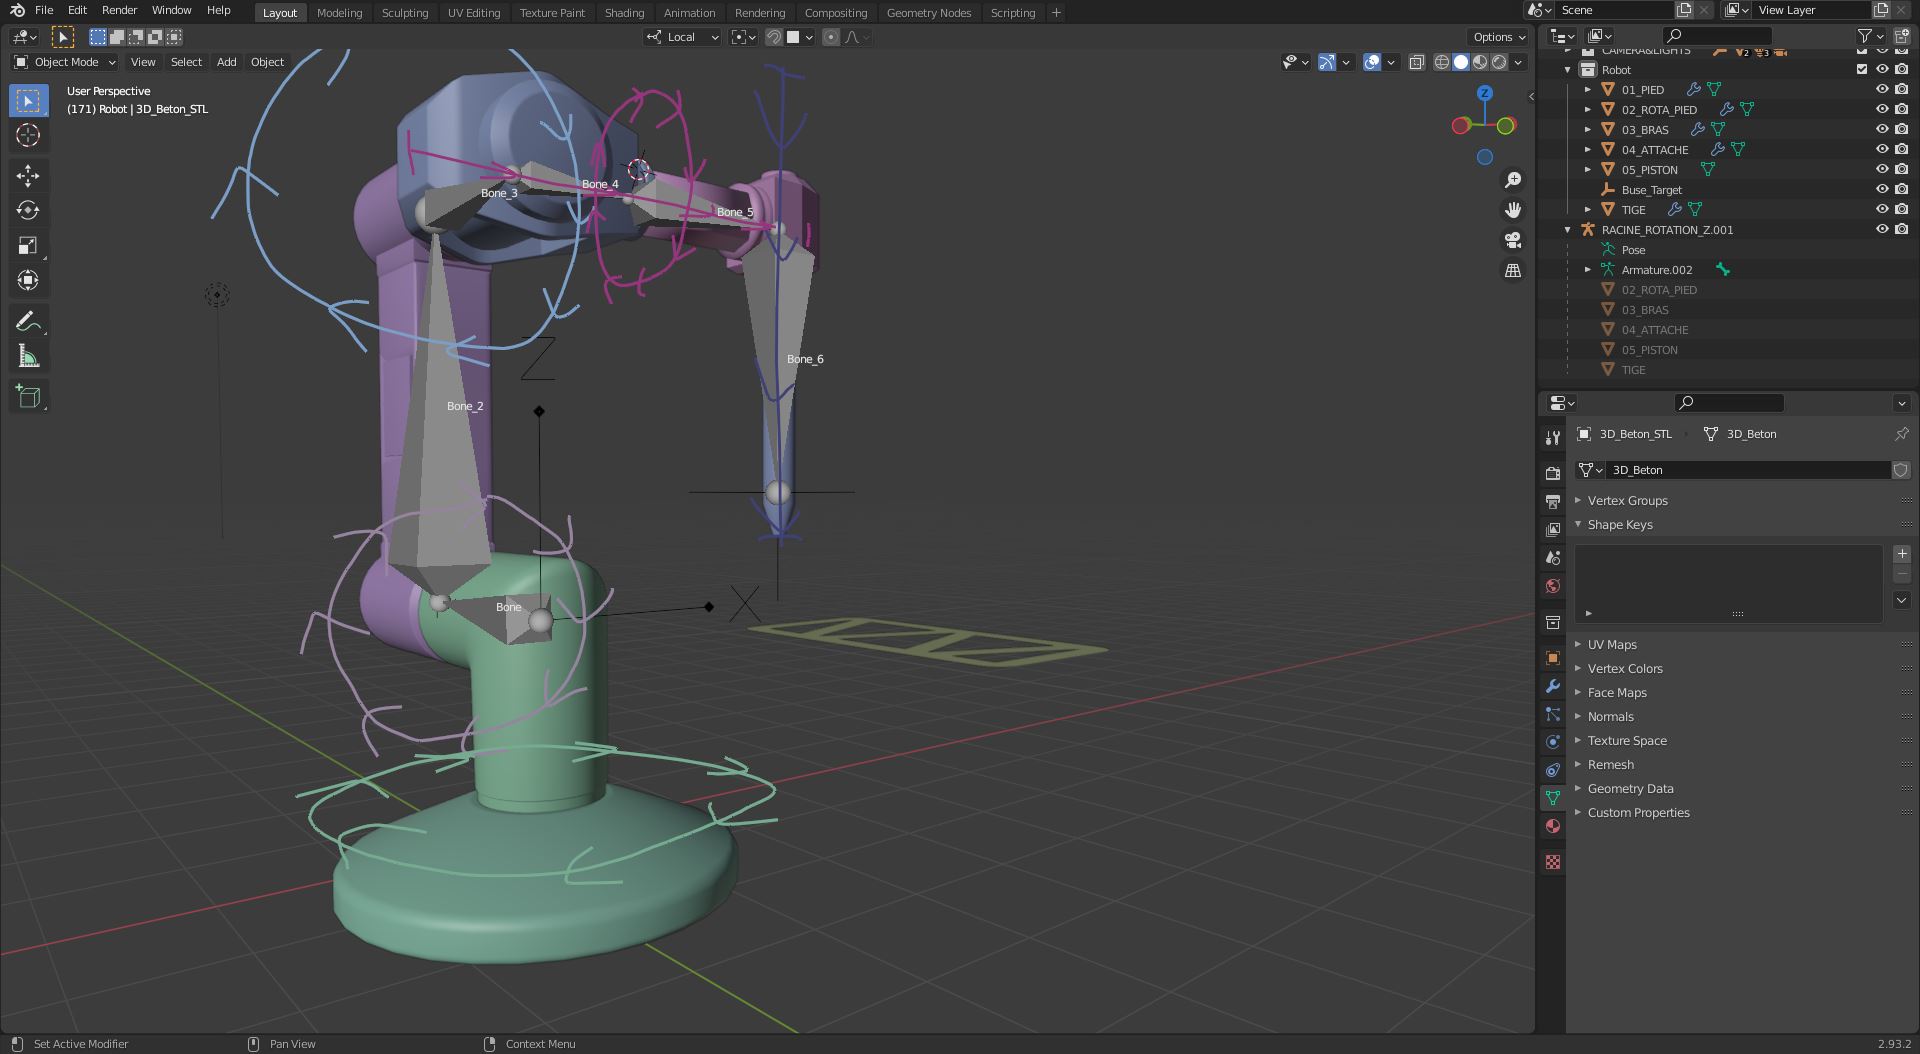
Task: Open Local transform orientation dropdown
Action: pos(682,37)
